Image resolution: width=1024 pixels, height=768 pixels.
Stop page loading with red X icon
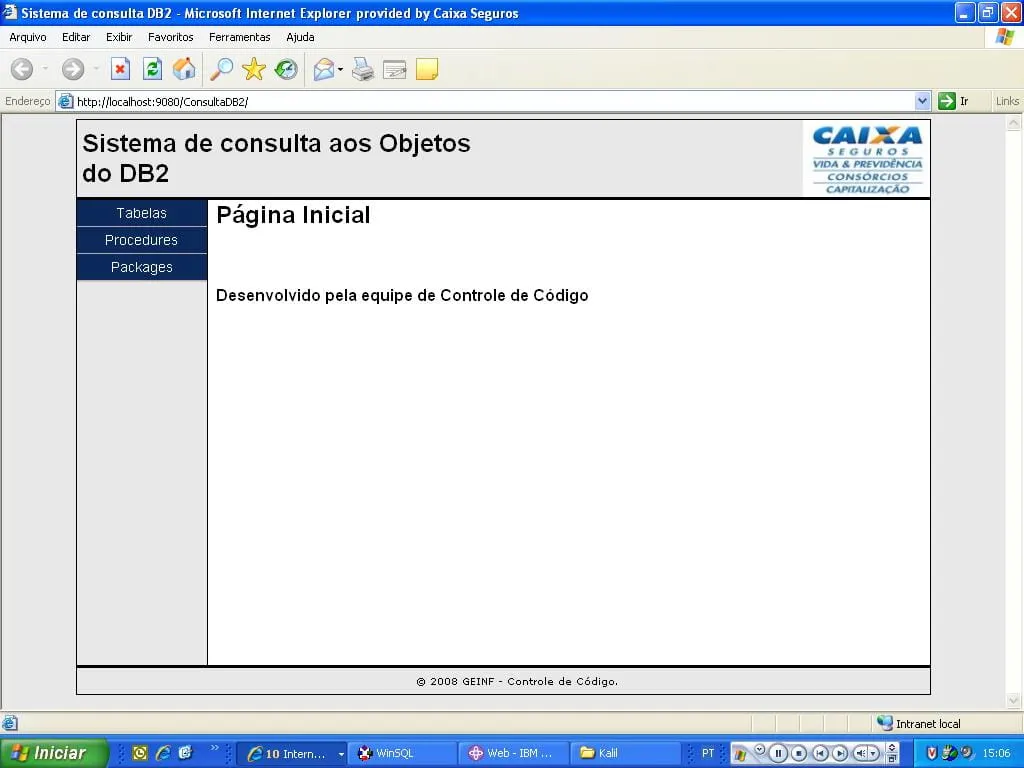point(120,69)
